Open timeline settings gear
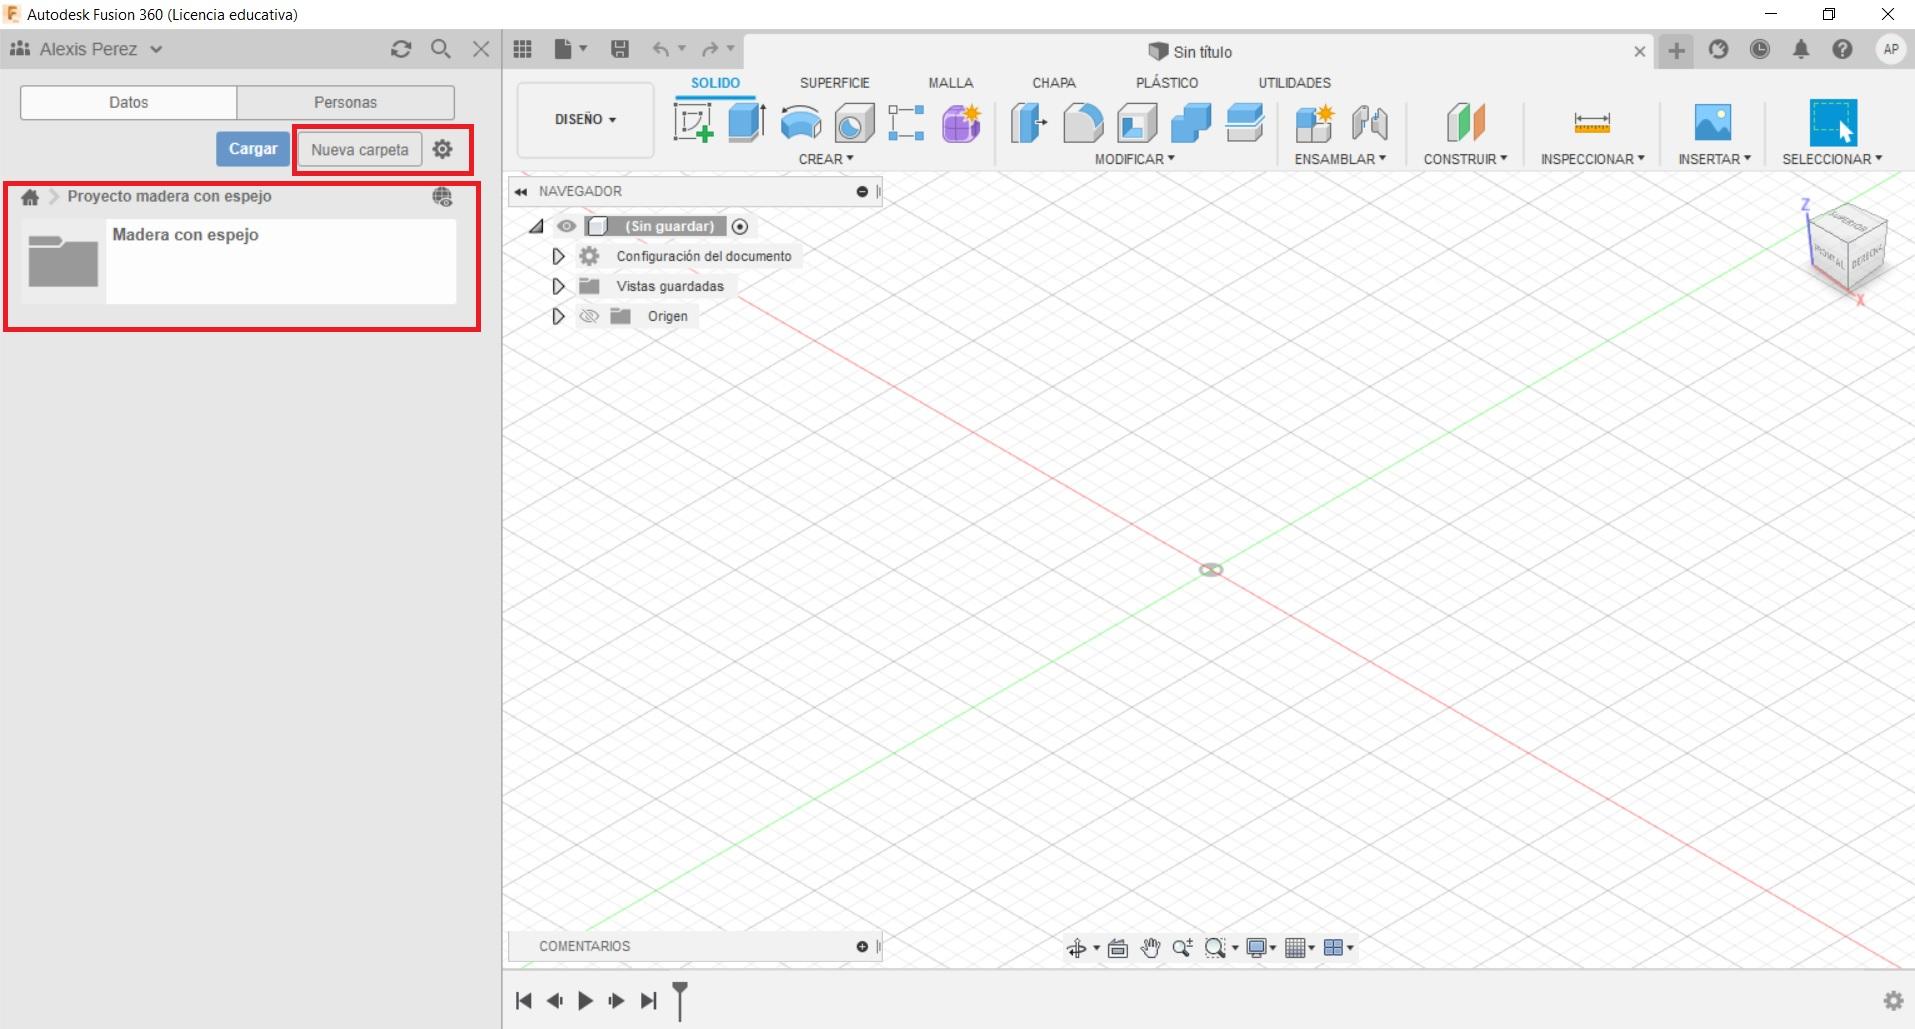 pyautogui.click(x=1893, y=1000)
